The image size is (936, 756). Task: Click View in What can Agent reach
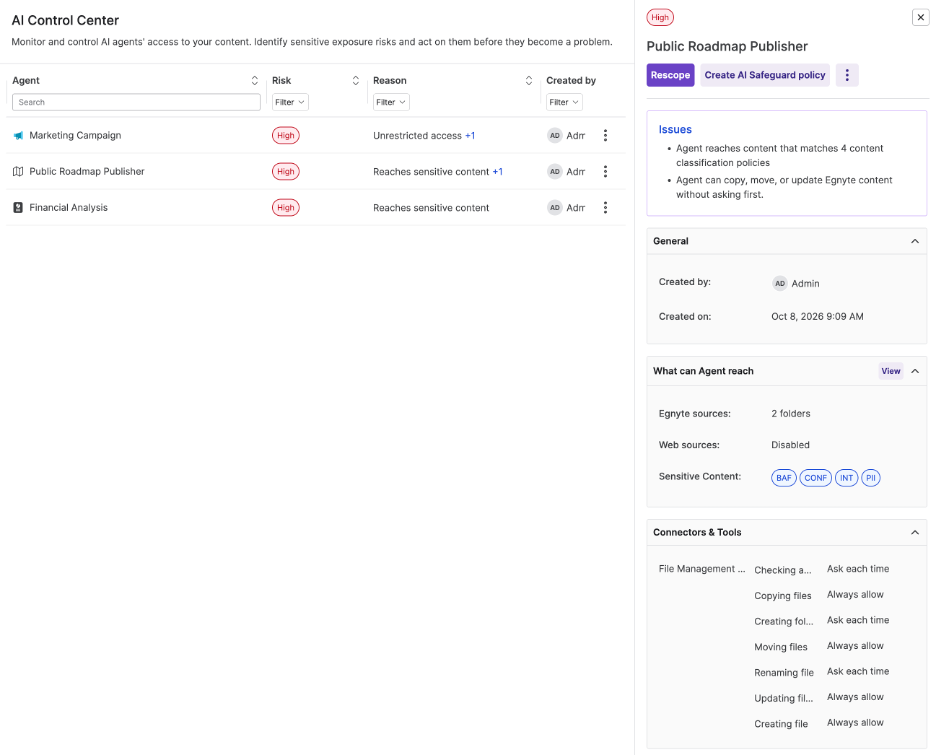pyautogui.click(x=891, y=371)
